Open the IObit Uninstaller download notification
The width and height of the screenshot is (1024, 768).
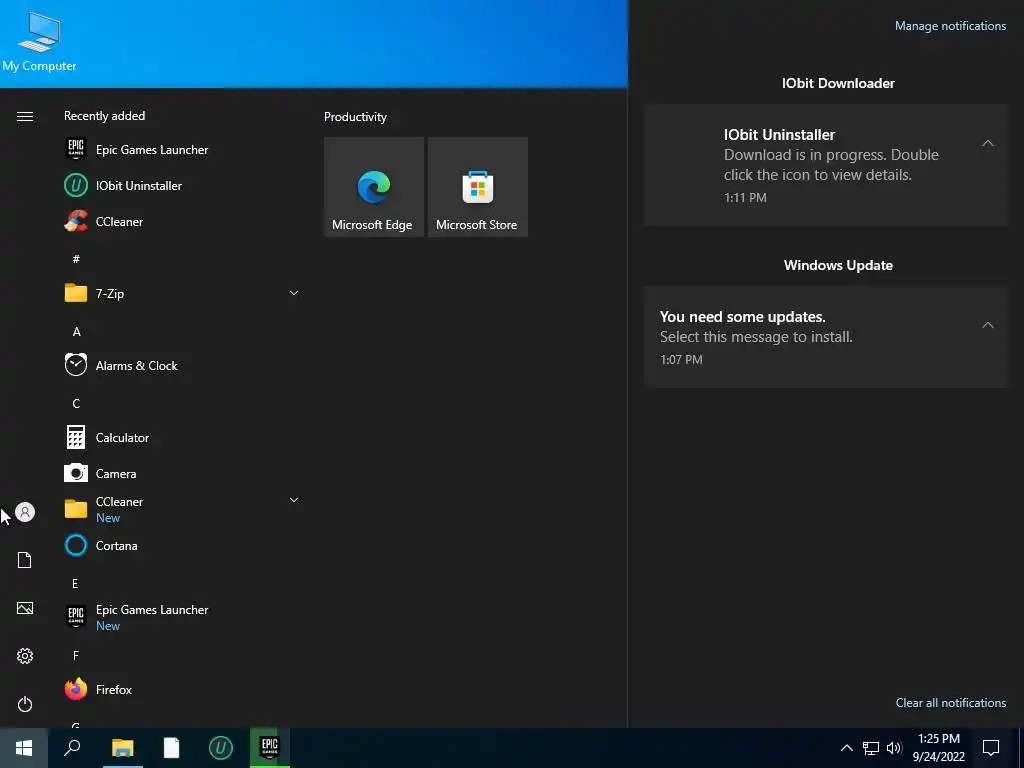(x=826, y=166)
